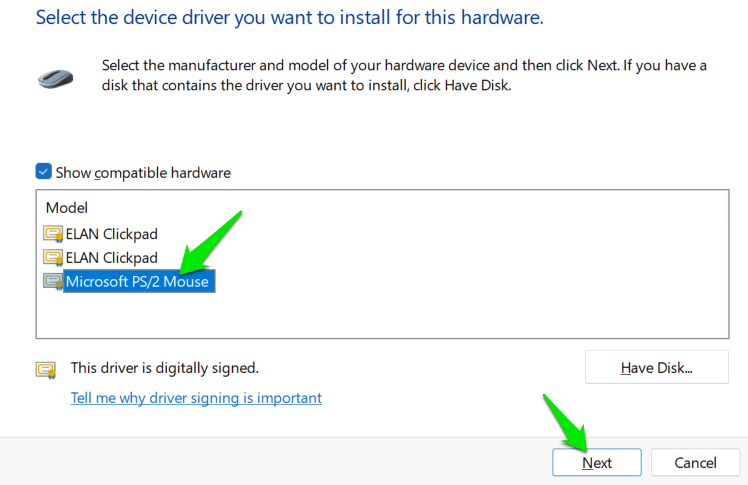This screenshot has height=485, width=748.
Task: Click the Model column header
Action: point(67,208)
